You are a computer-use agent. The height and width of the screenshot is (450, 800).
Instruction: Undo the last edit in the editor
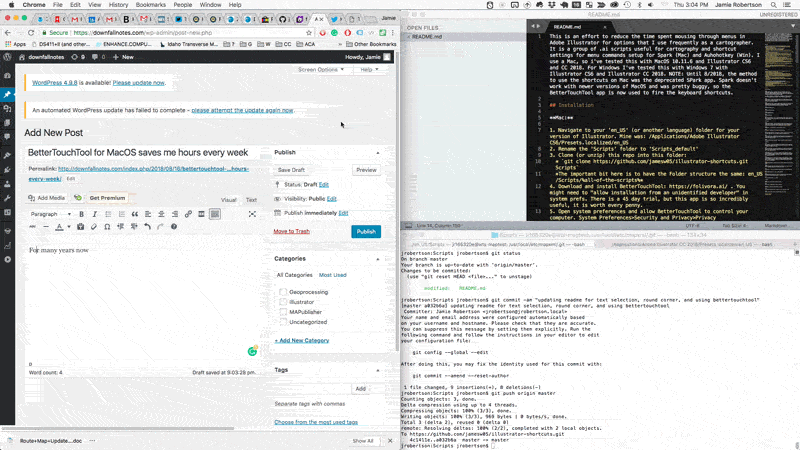(147, 227)
